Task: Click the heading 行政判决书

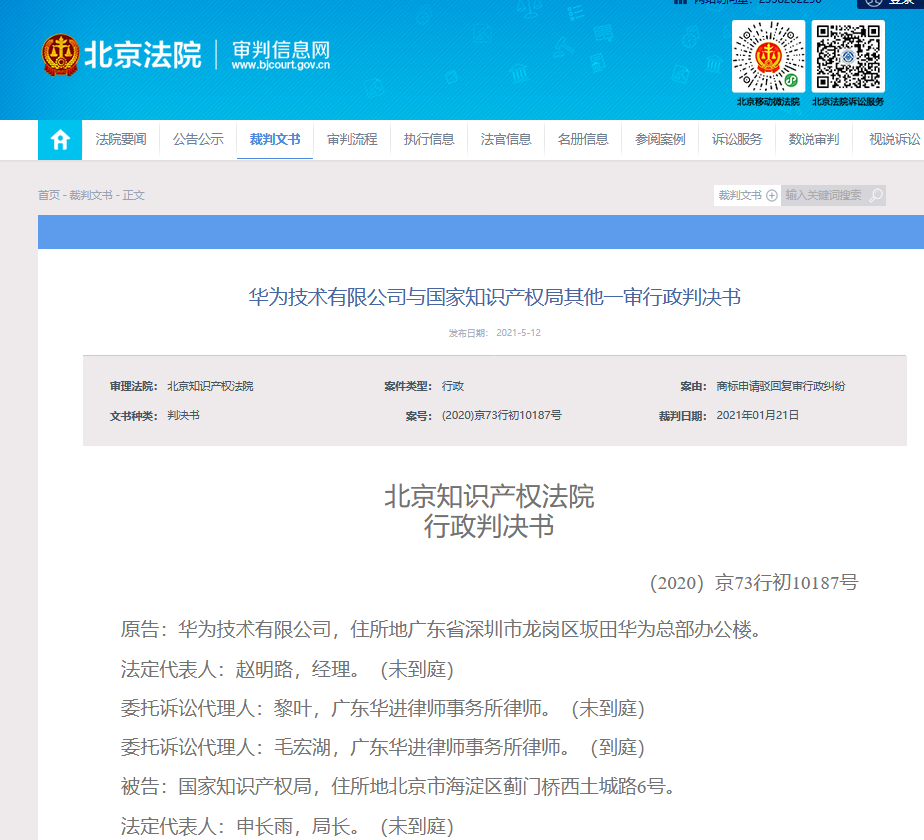Action: tap(489, 526)
